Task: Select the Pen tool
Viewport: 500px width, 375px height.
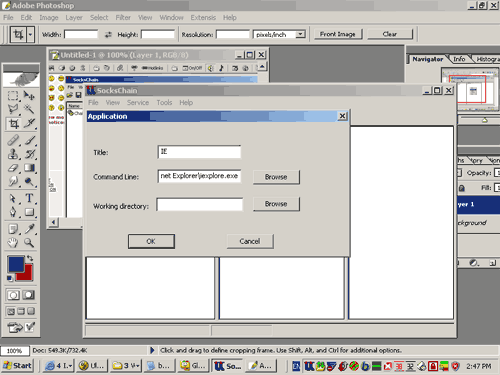Action: pyautogui.click(x=13, y=212)
